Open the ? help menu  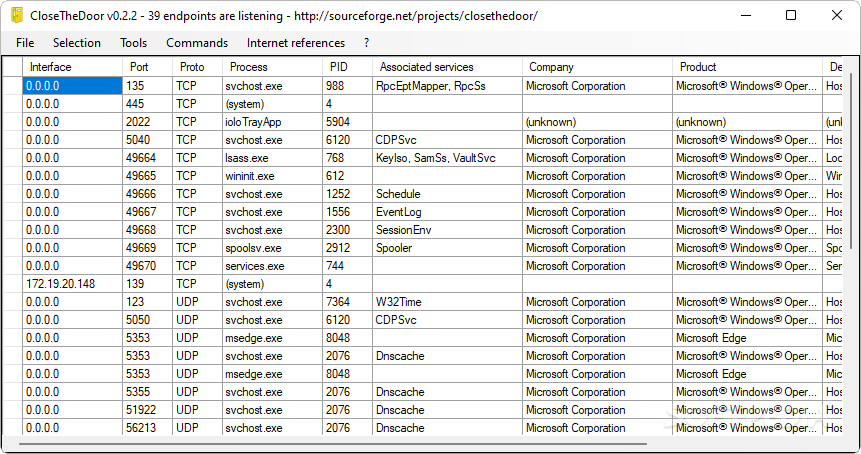click(366, 43)
